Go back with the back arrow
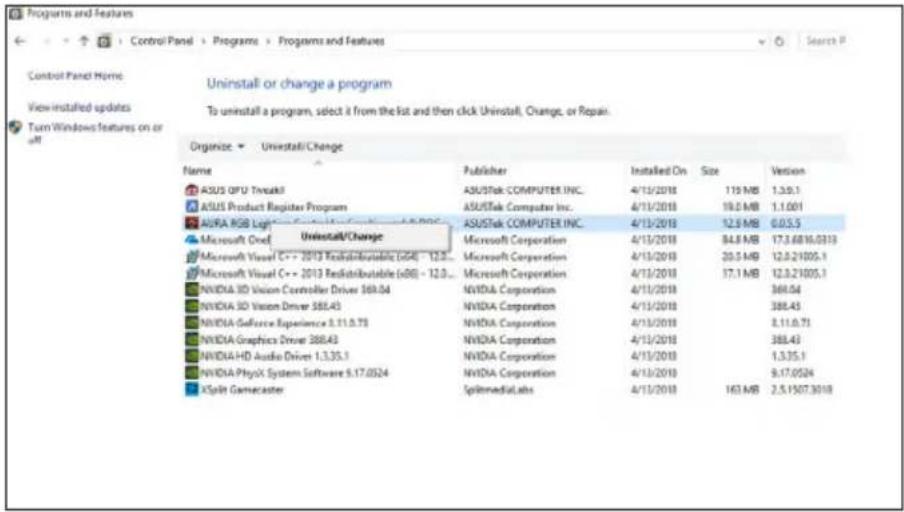This screenshot has width=904, height=512. pyautogui.click(x=20, y=41)
